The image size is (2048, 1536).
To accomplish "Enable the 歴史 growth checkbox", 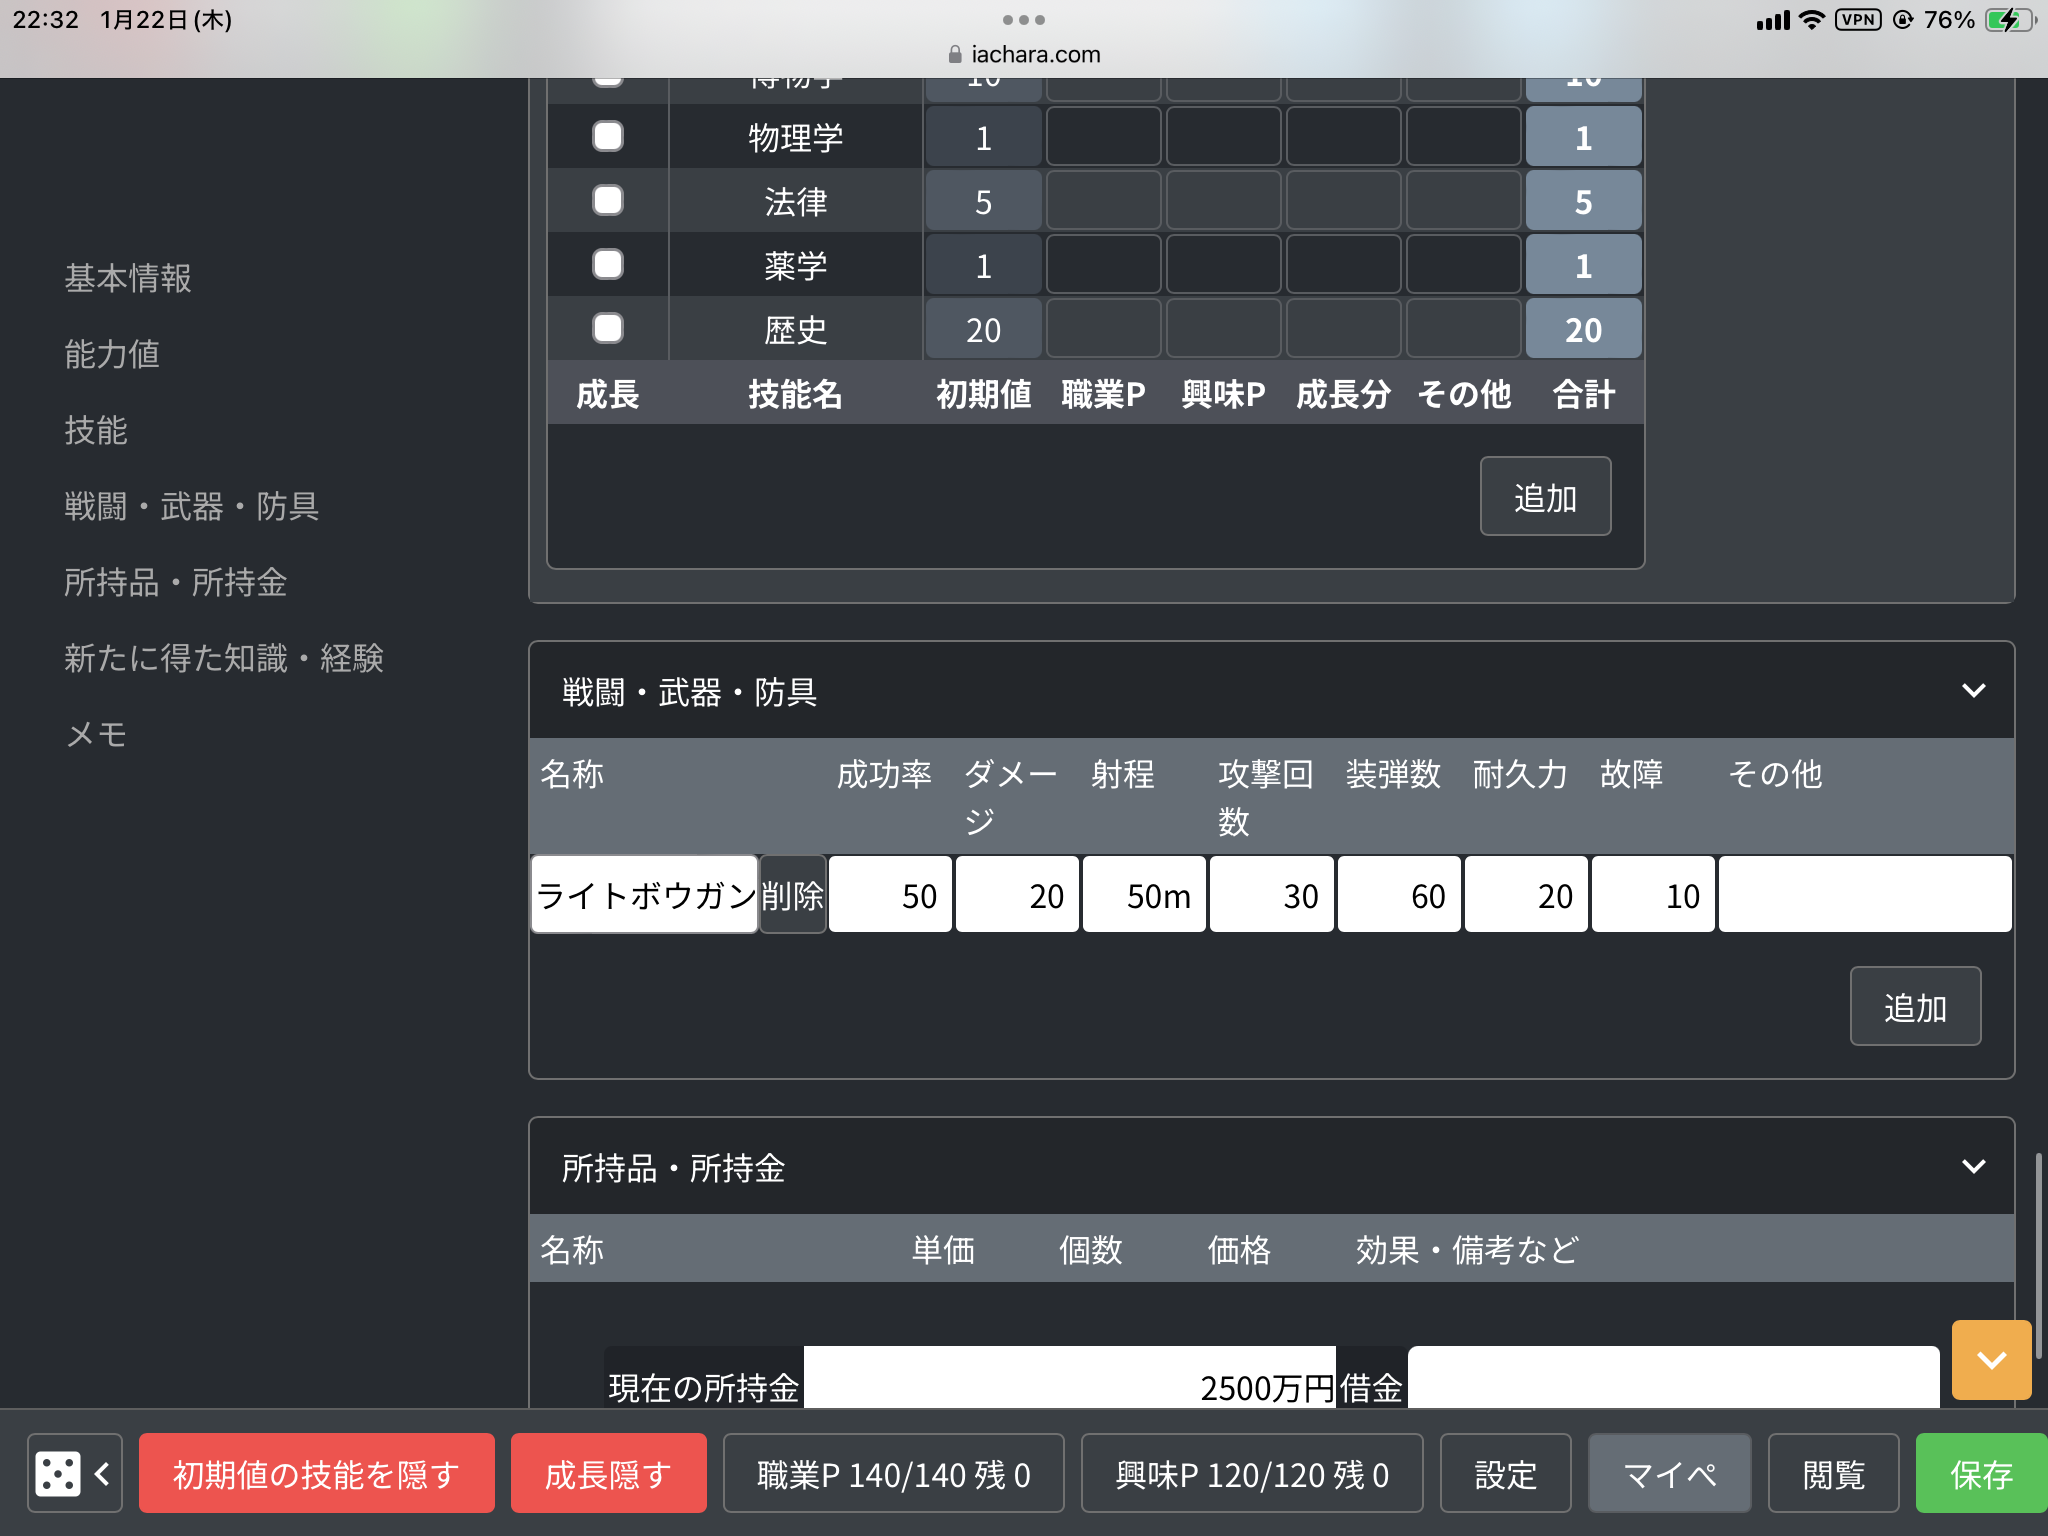I will [607, 329].
